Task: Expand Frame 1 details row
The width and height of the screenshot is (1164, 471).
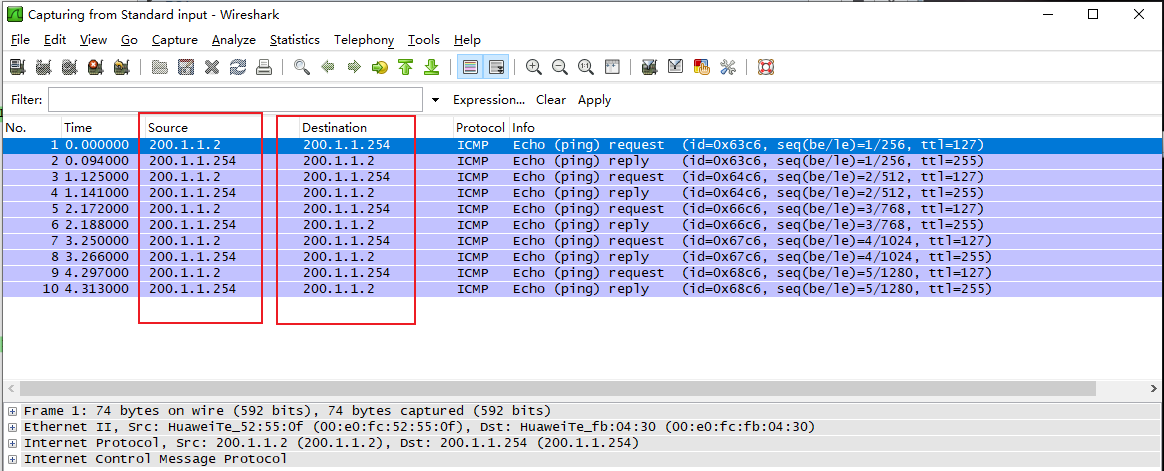Action: (x=13, y=411)
